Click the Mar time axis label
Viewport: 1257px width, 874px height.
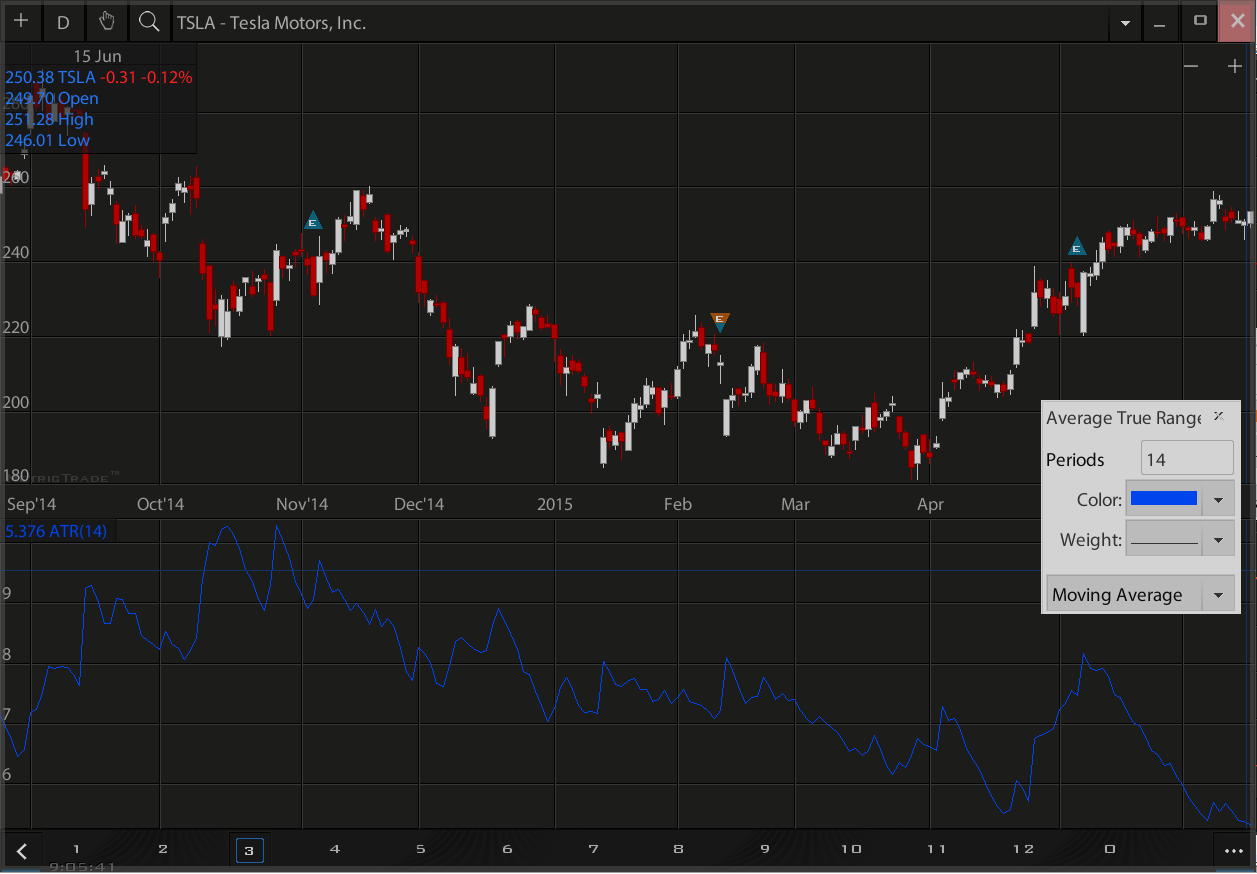[795, 504]
